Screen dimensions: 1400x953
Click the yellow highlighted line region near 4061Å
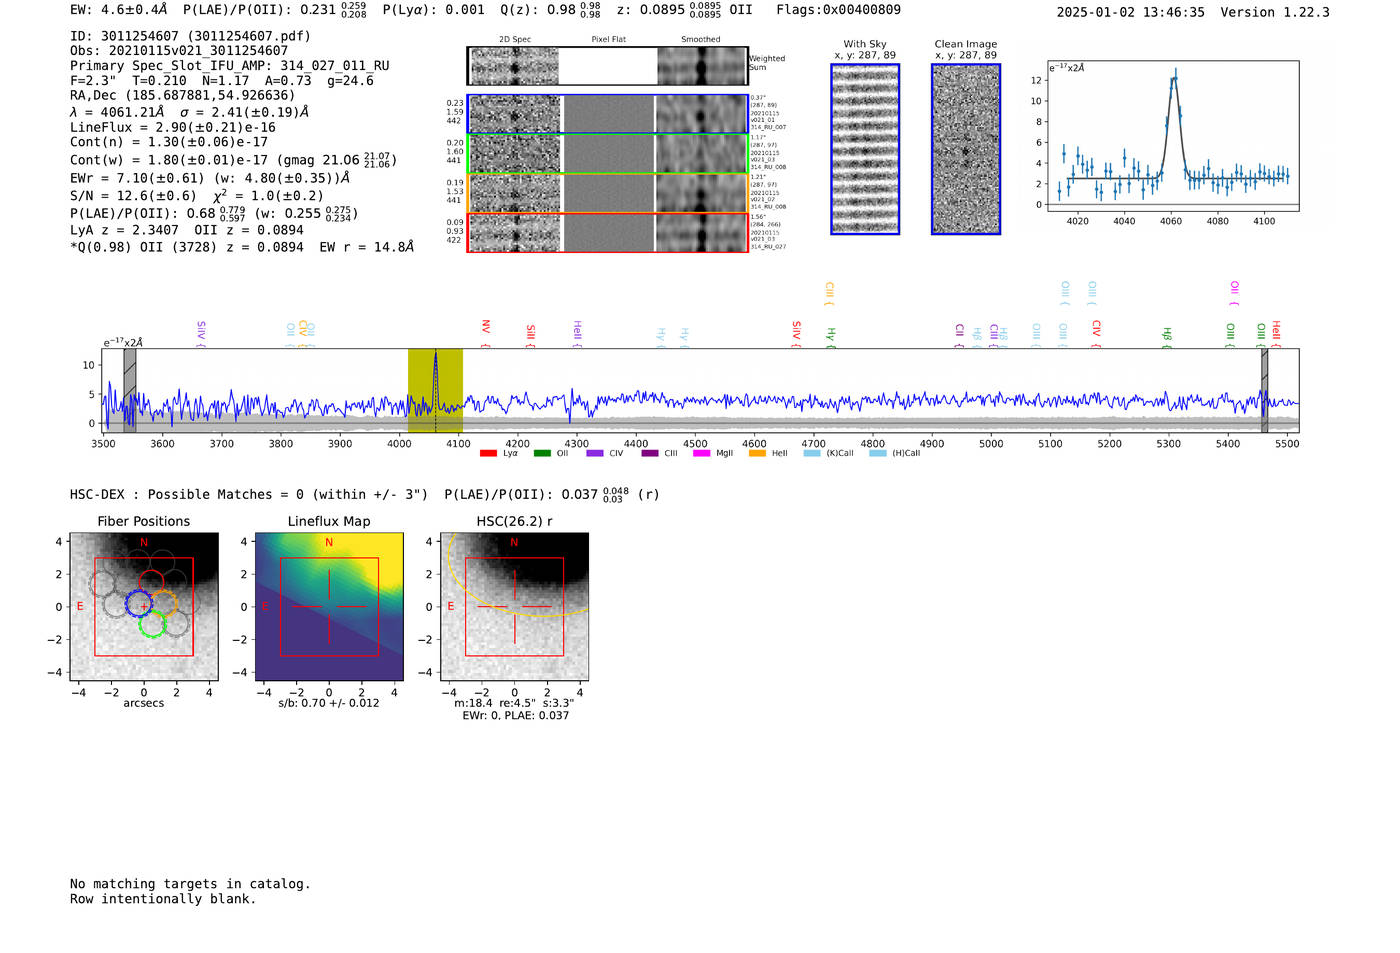pos(435,390)
